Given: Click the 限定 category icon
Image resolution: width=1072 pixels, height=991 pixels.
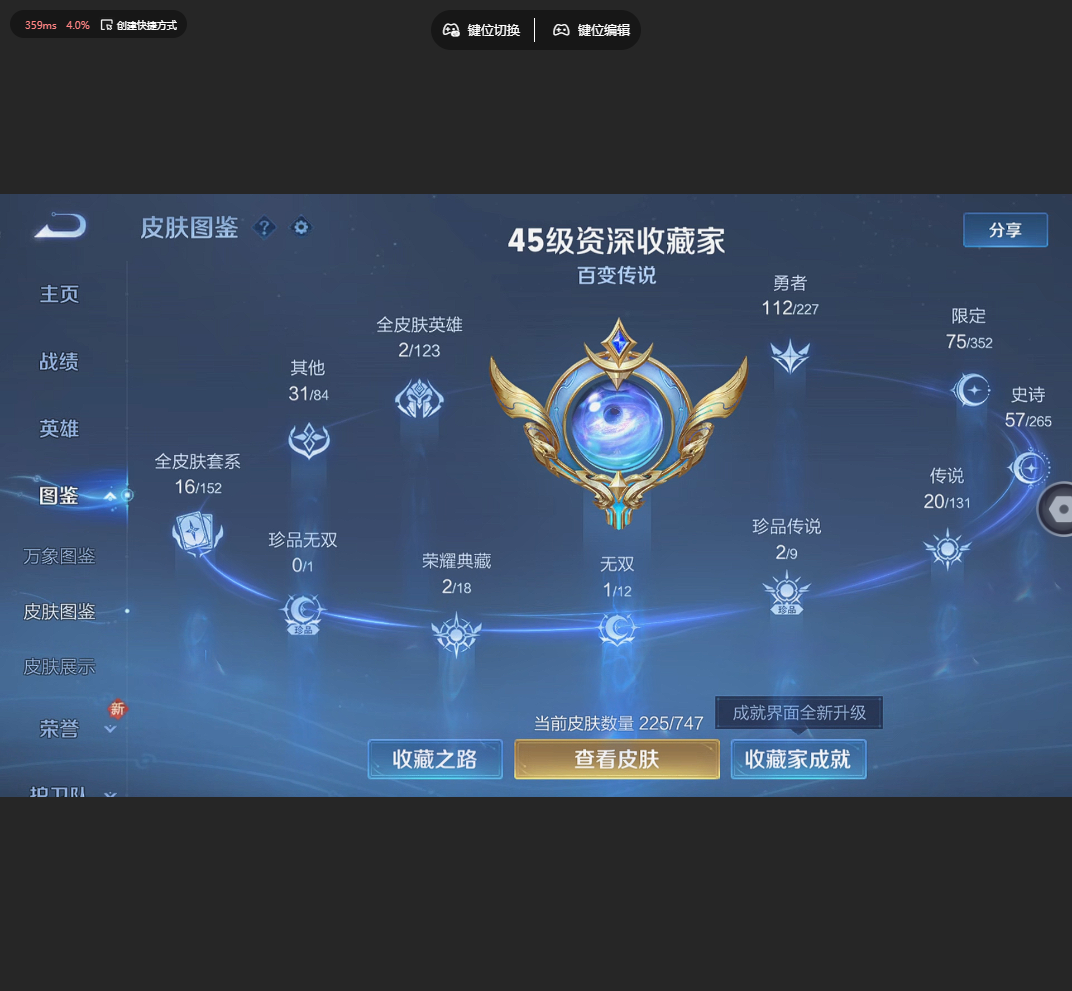Looking at the screenshot, I should [971, 390].
